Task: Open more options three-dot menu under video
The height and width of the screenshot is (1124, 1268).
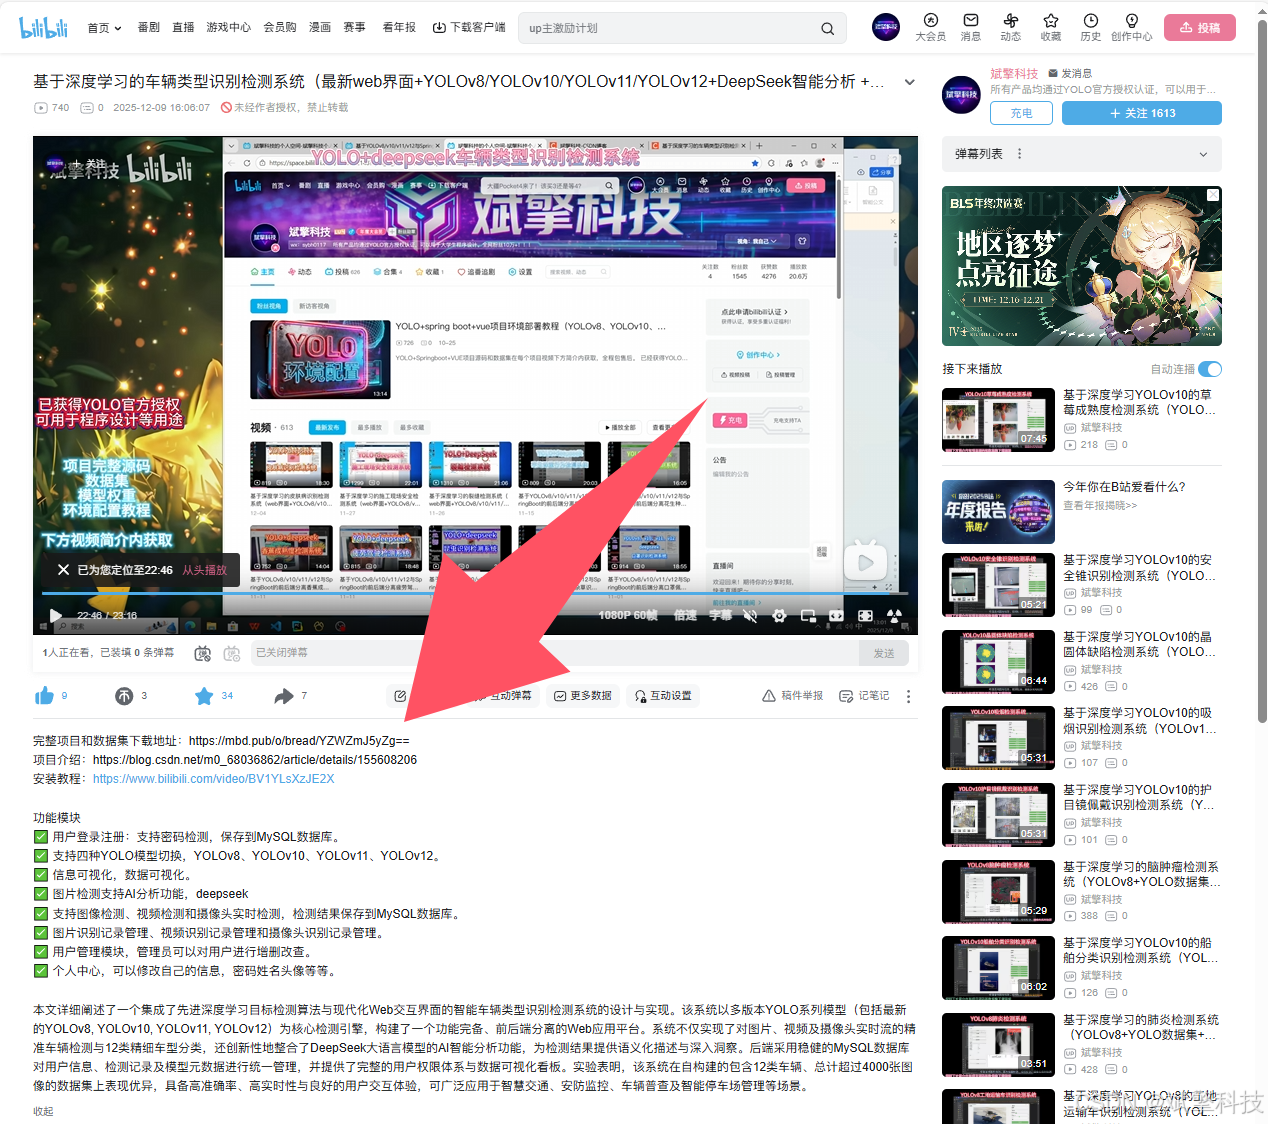Action: pos(908,696)
